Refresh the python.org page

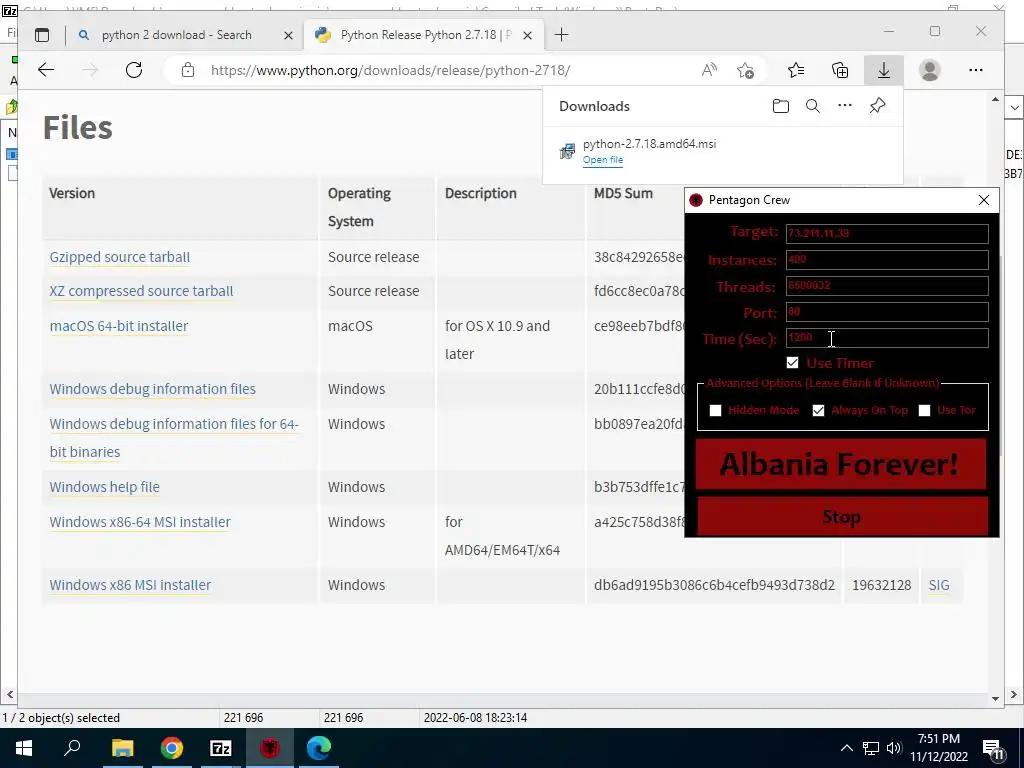pos(134,70)
